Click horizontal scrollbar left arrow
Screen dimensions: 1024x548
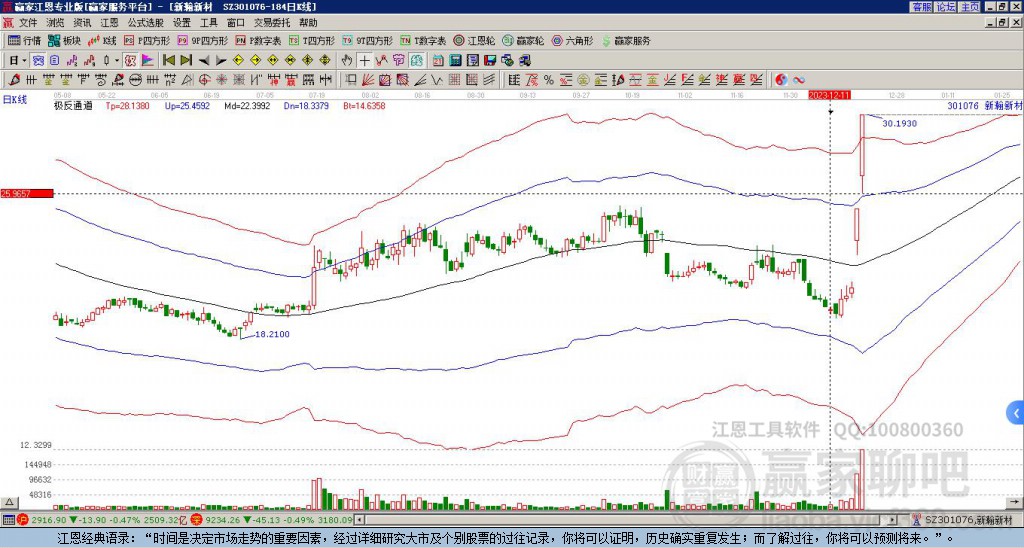[x=359, y=520]
